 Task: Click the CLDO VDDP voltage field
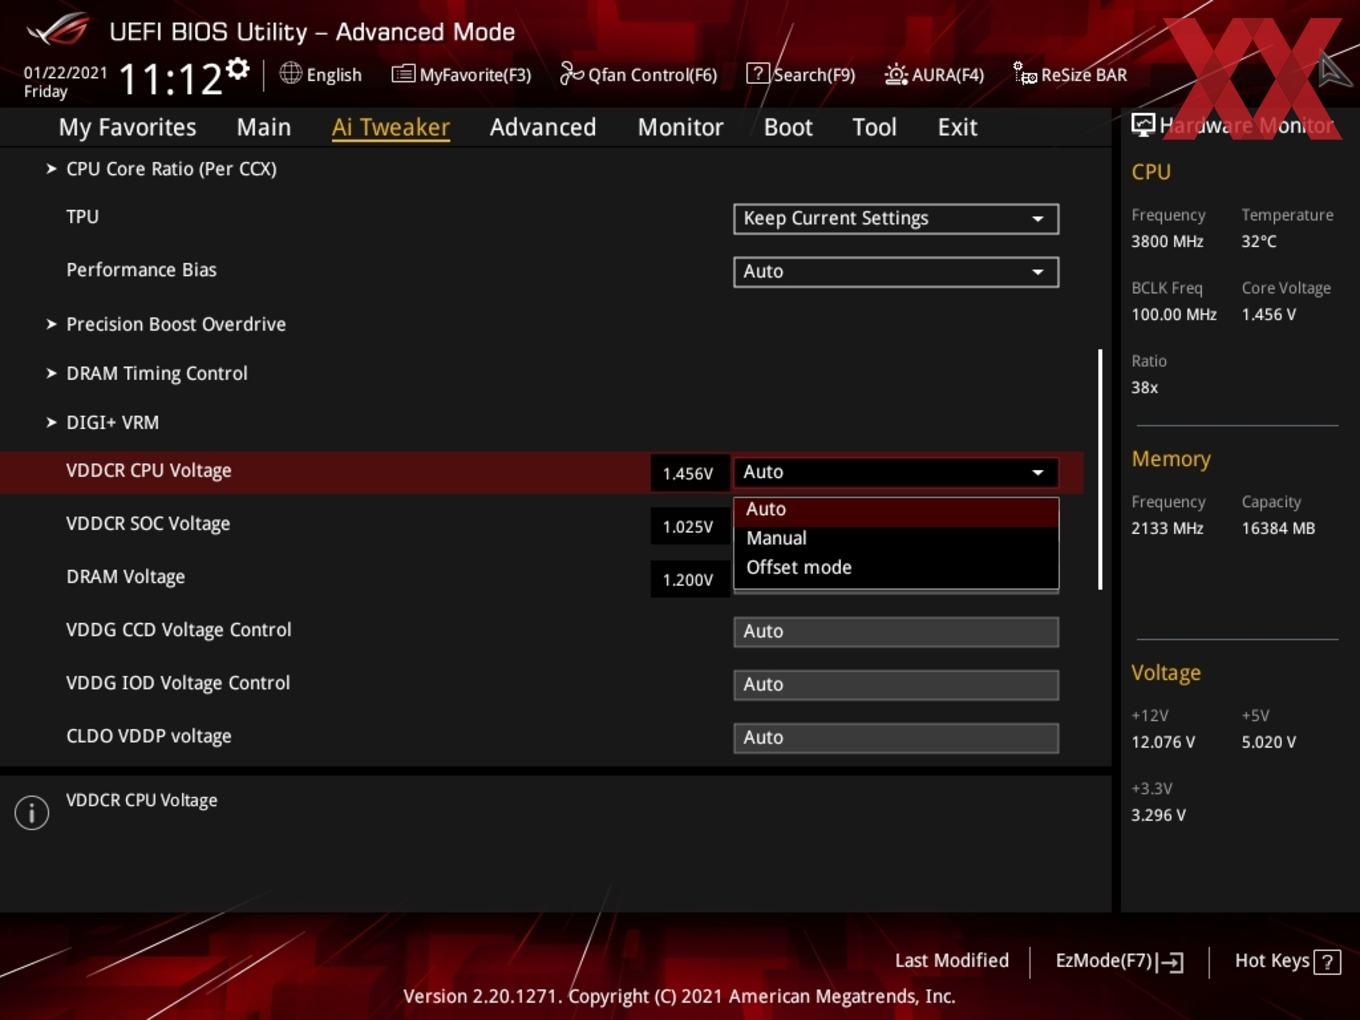[x=896, y=738]
